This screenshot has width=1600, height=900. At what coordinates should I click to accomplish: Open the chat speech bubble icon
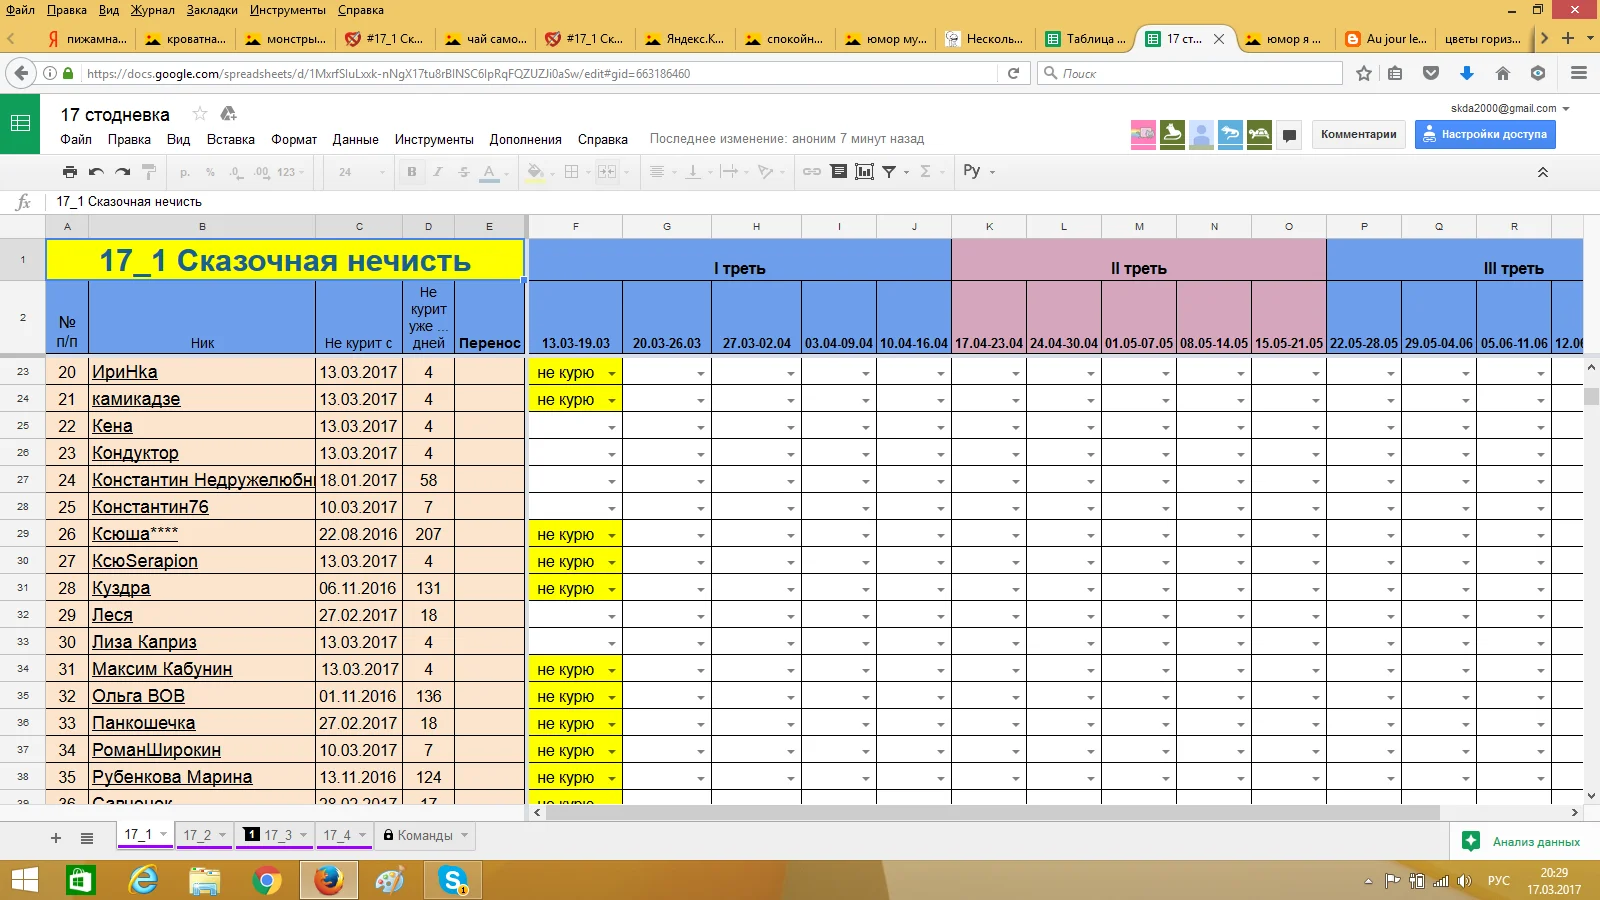1290,135
